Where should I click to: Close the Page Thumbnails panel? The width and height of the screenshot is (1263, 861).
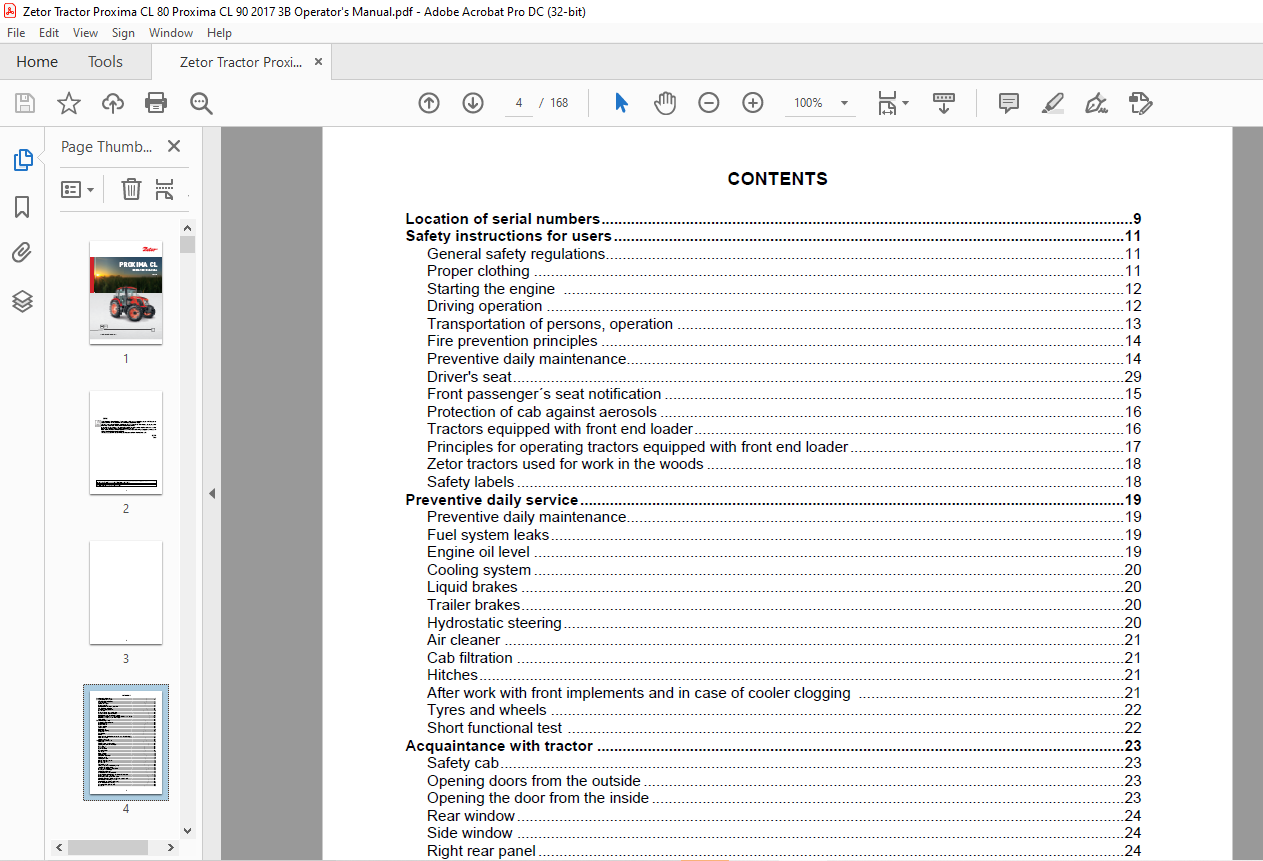coord(174,146)
